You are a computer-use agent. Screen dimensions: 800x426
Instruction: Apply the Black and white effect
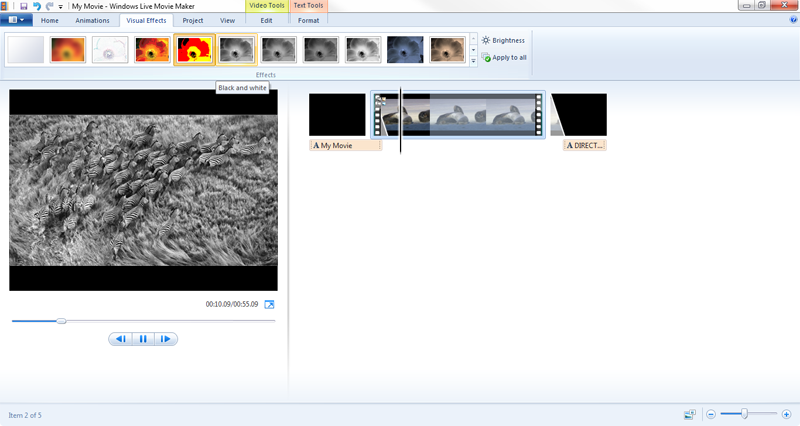237,49
